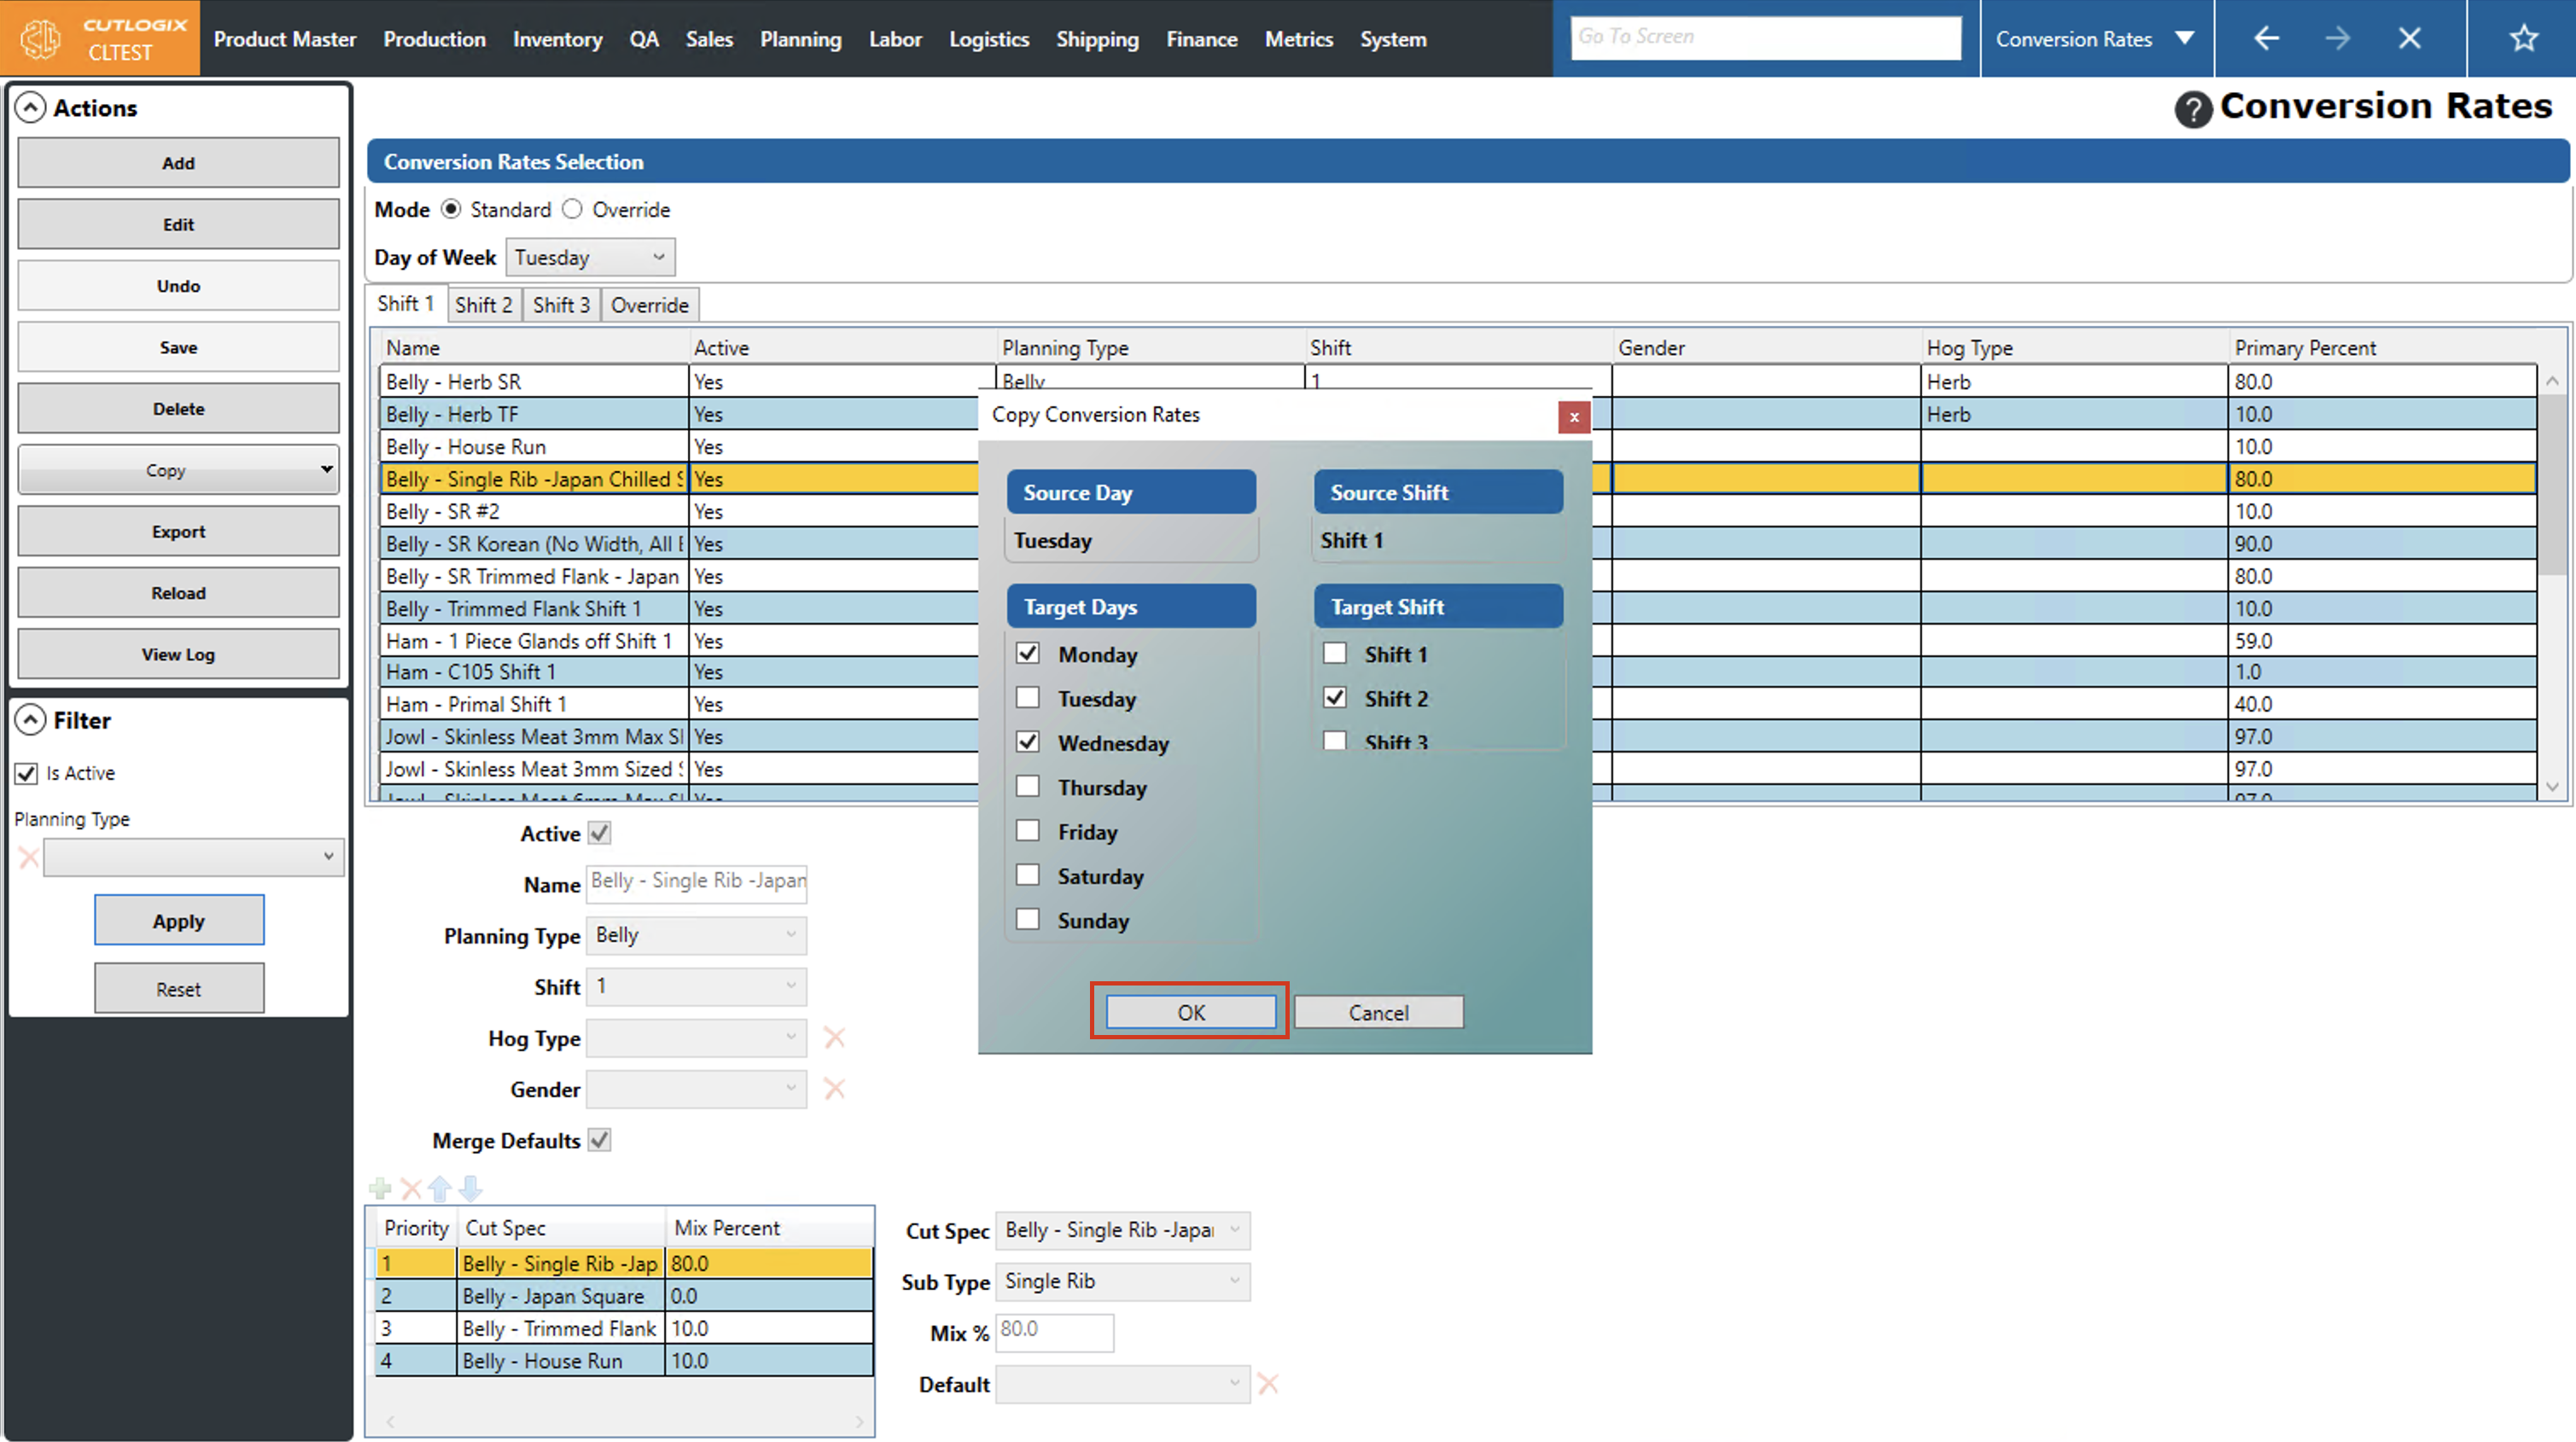Open the Day of Week dropdown
2576x1442 pixels.
[x=590, y=258]
